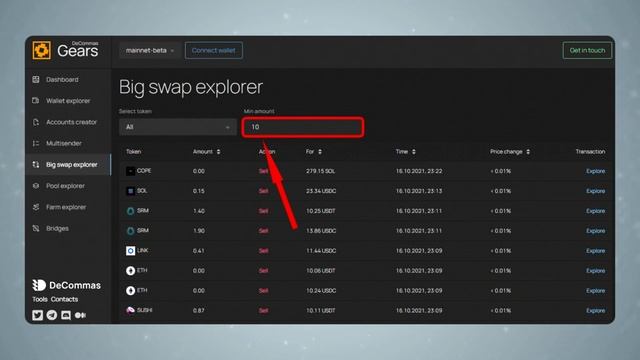Explore the SUSHI transaction
Viewport: 640px width, 360px height.
(x=596, y=311)
